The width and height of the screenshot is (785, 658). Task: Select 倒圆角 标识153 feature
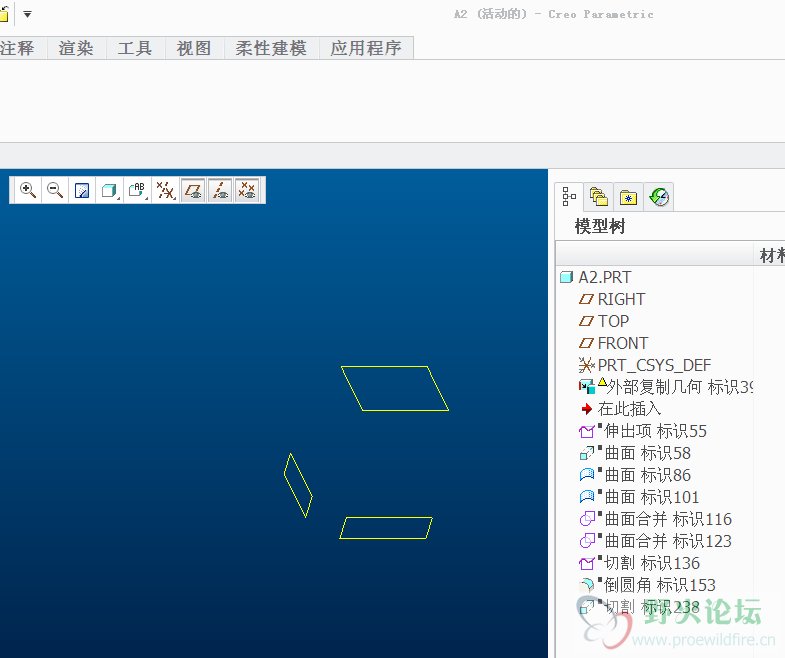(660, 585)
